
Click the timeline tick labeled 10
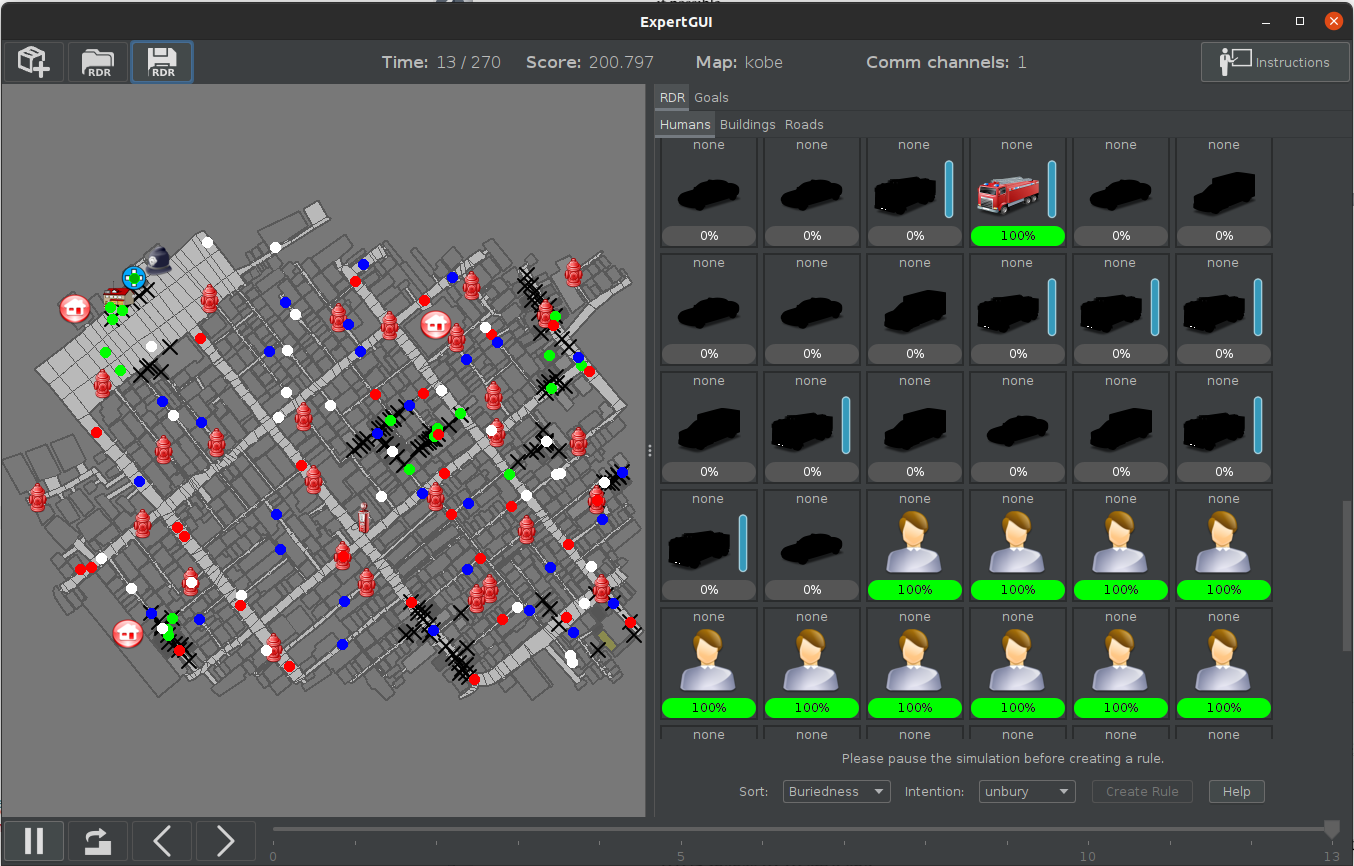tap(1087, 856)
